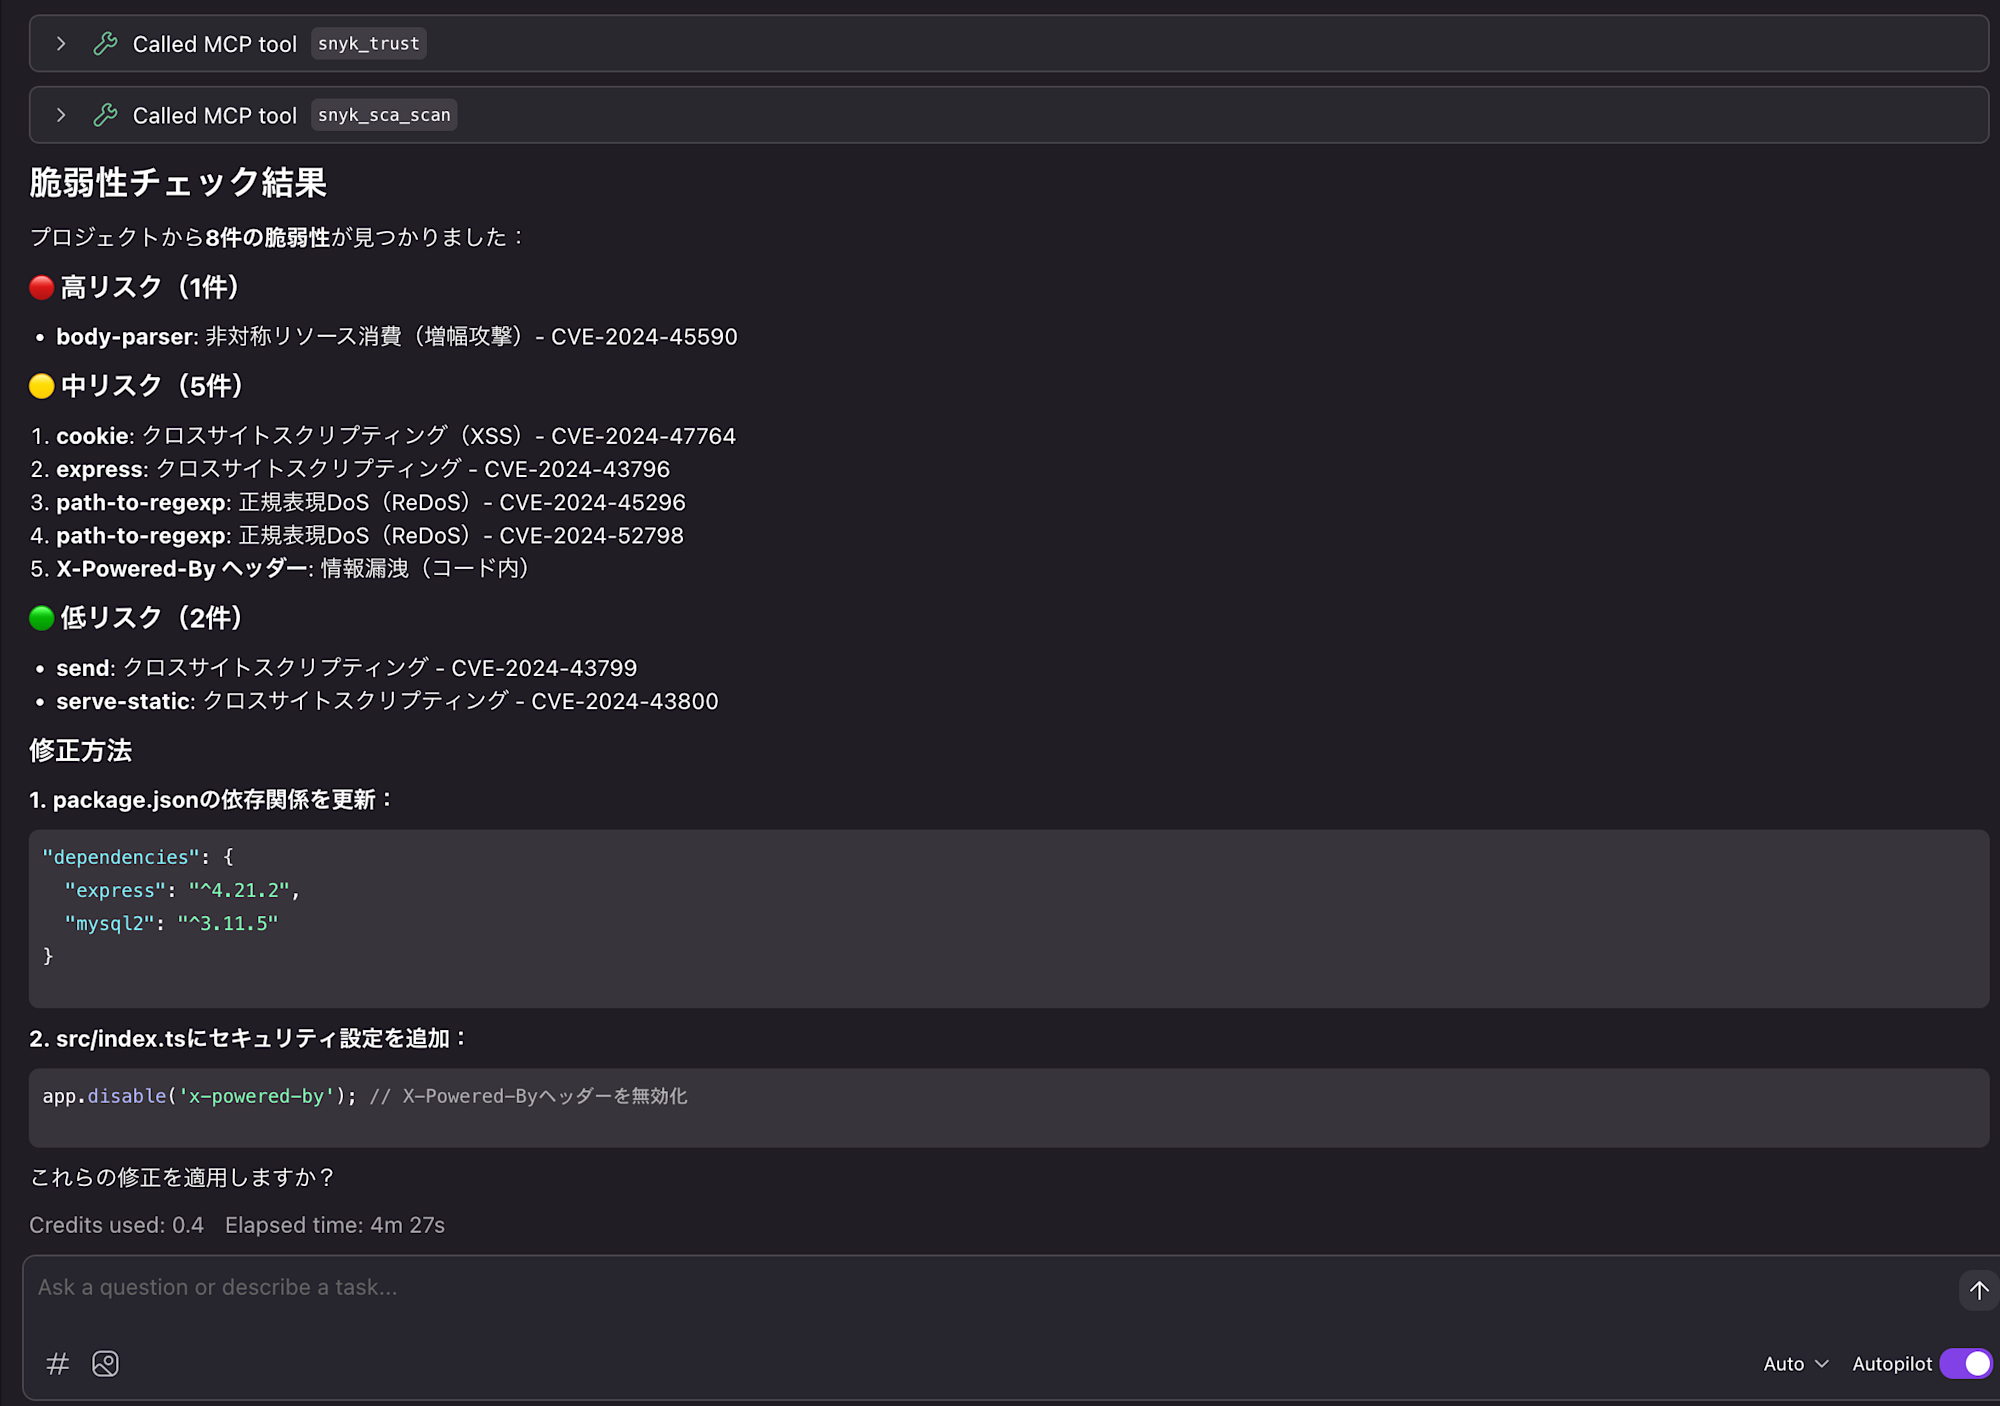Screen dimensions: 2000x1406
Task: Select the snyk_sca_scan badge
Action: (x=383, y=115)
